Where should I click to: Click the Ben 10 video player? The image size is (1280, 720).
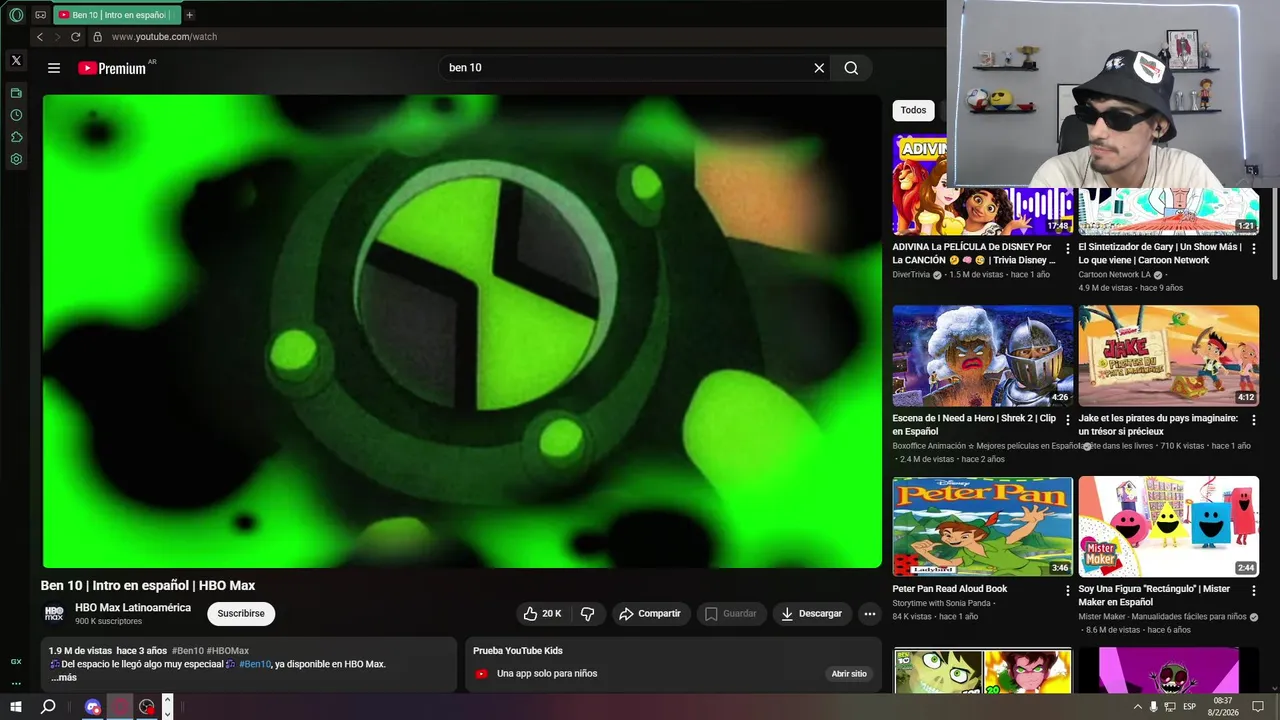[x=462, y=331]
